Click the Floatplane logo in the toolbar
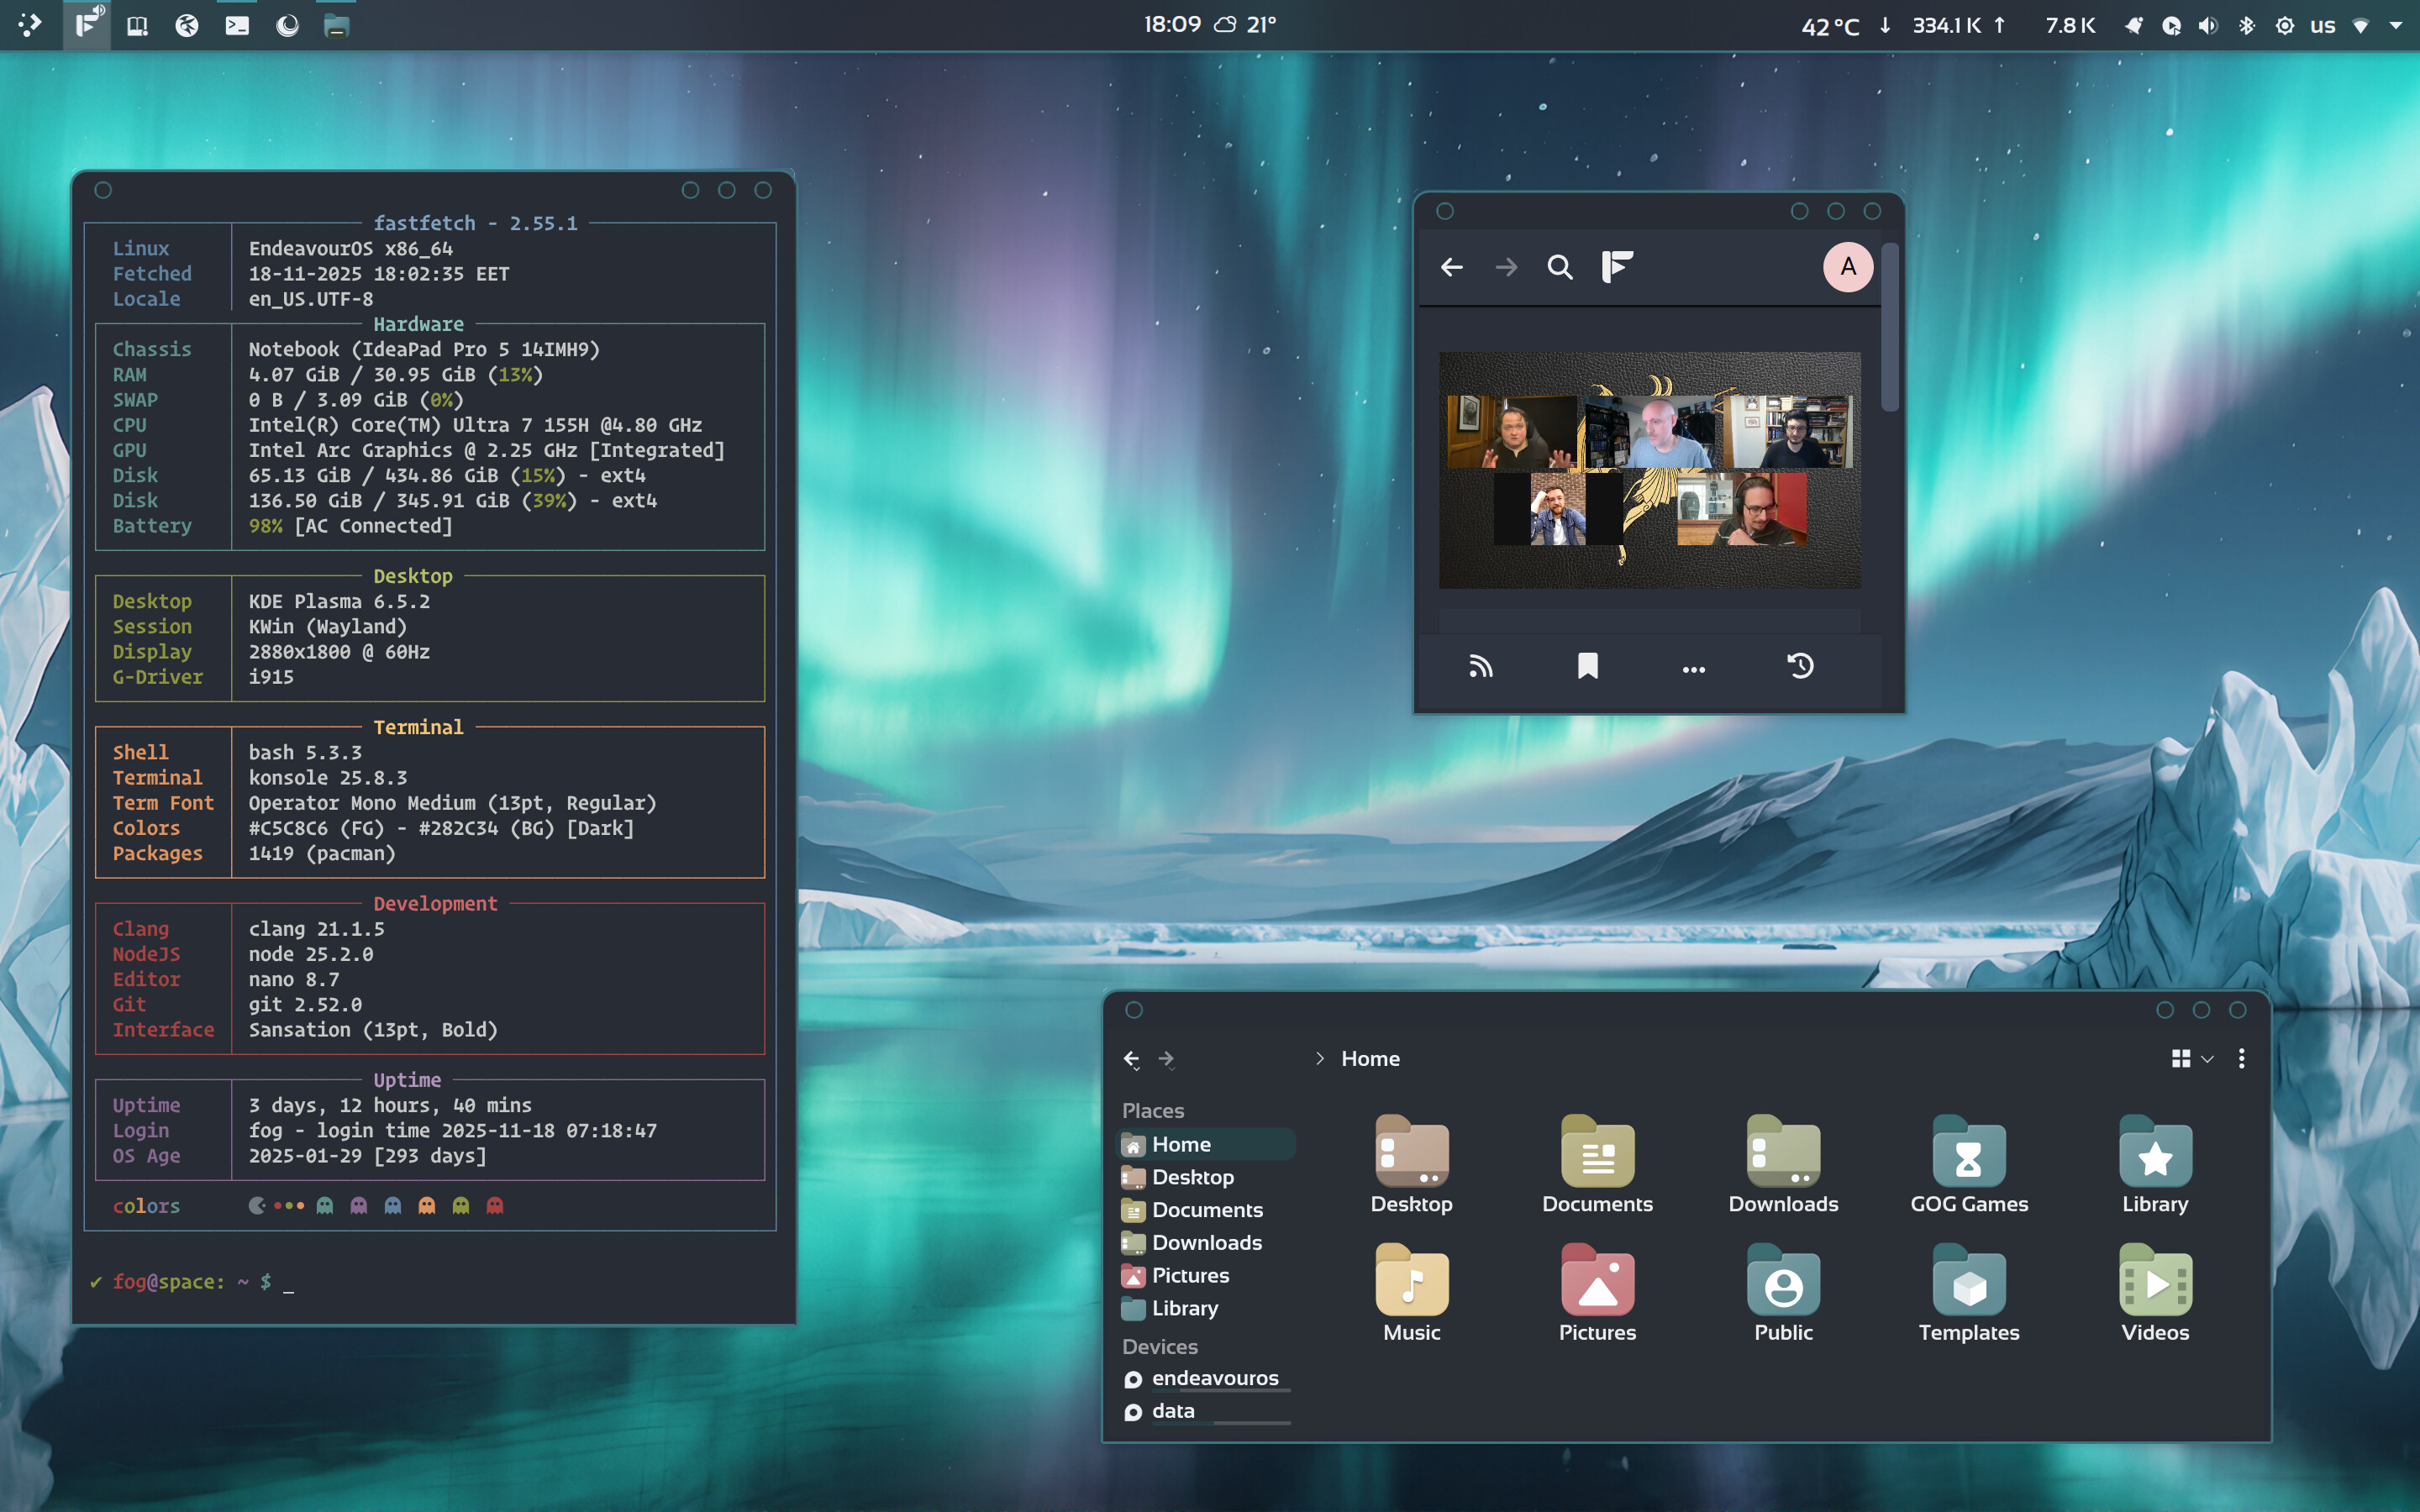 click(1617, 267)
